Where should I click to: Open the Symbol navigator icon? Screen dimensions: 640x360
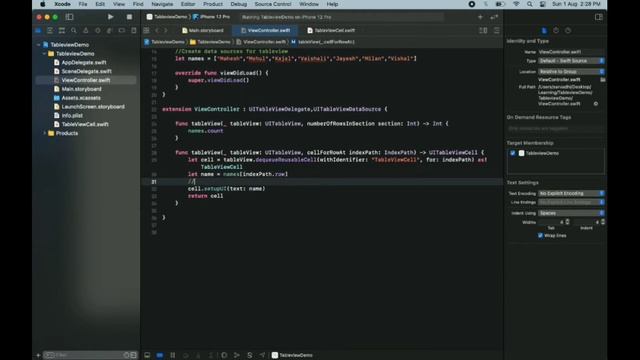tap(62, 31)
